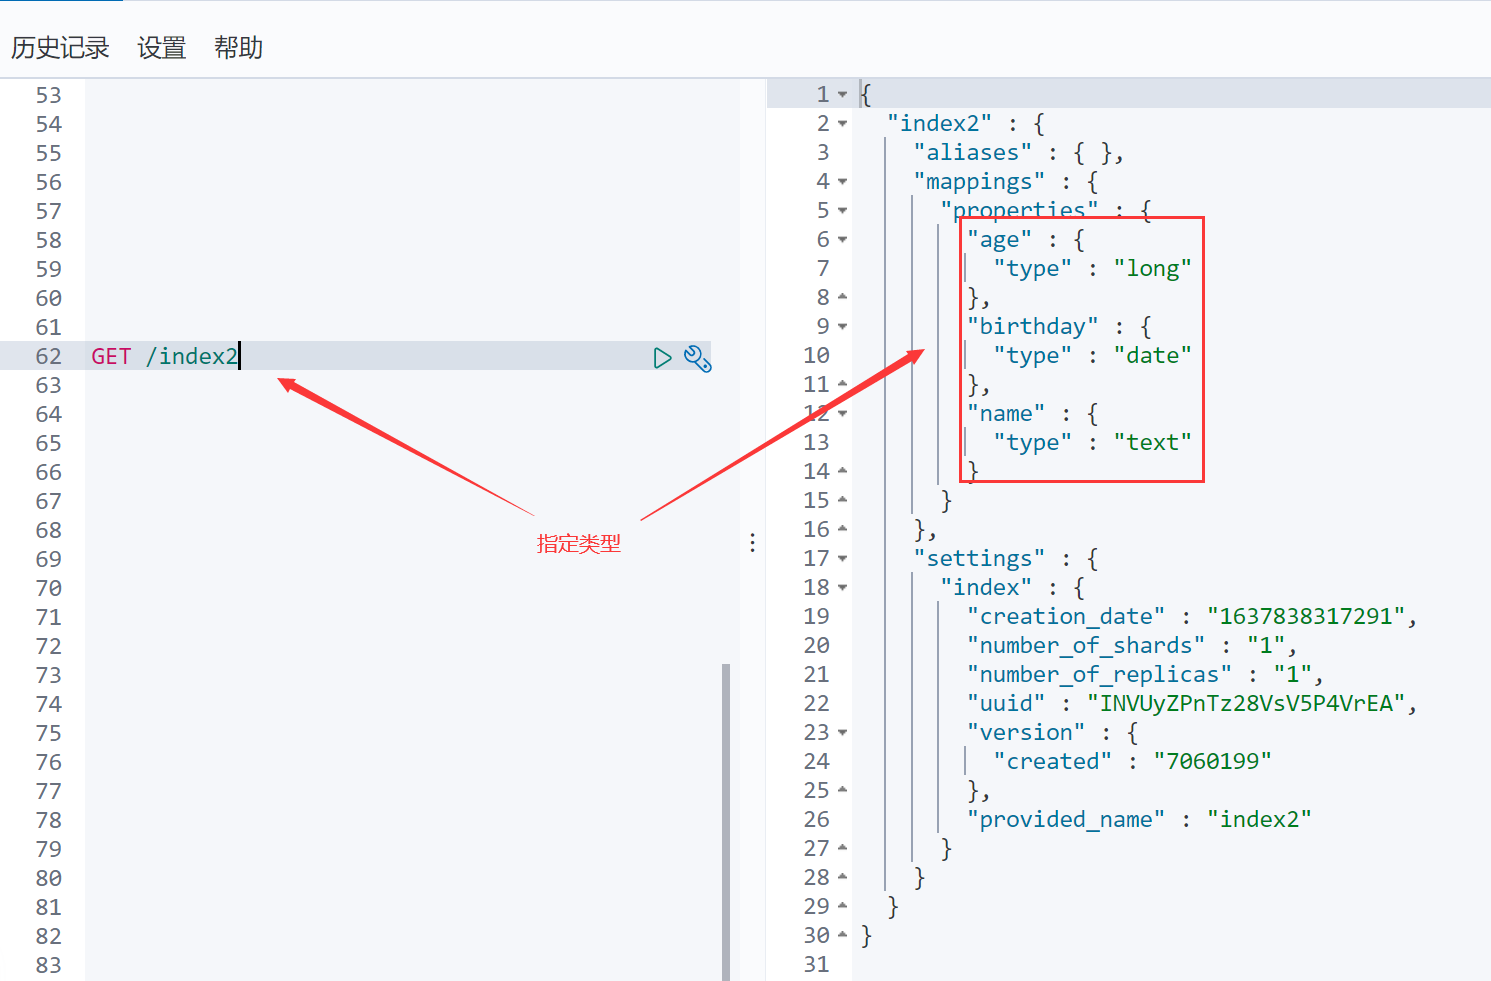Collapse the "mappings" block on line 4
This screenshot has width=1491, height=981.
842,182
